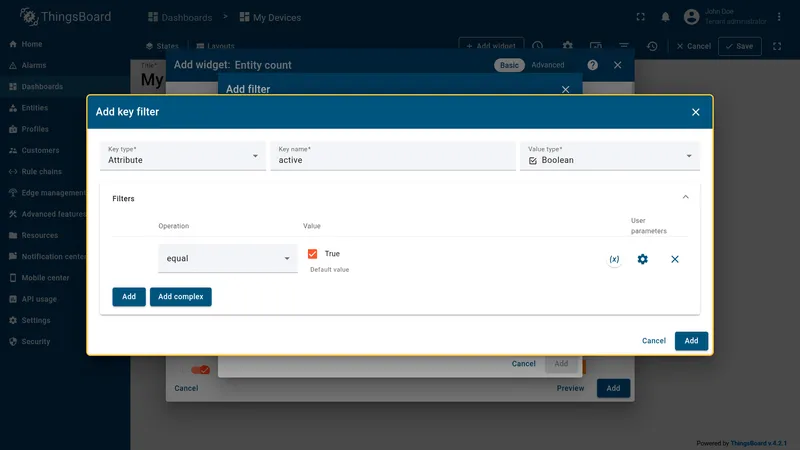Image resolution: width=800 pixels, height=450 pixels.
Task: Open Advanced features in sidebar
Action: pyautogui.click(x=54, y=214)
